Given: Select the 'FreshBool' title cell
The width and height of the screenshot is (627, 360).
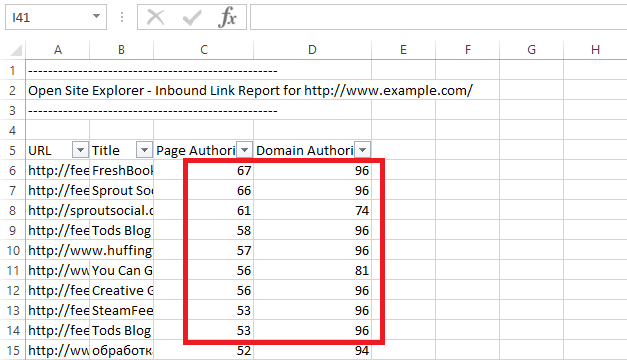Looking at the screenshot, I should coord(122,170).
